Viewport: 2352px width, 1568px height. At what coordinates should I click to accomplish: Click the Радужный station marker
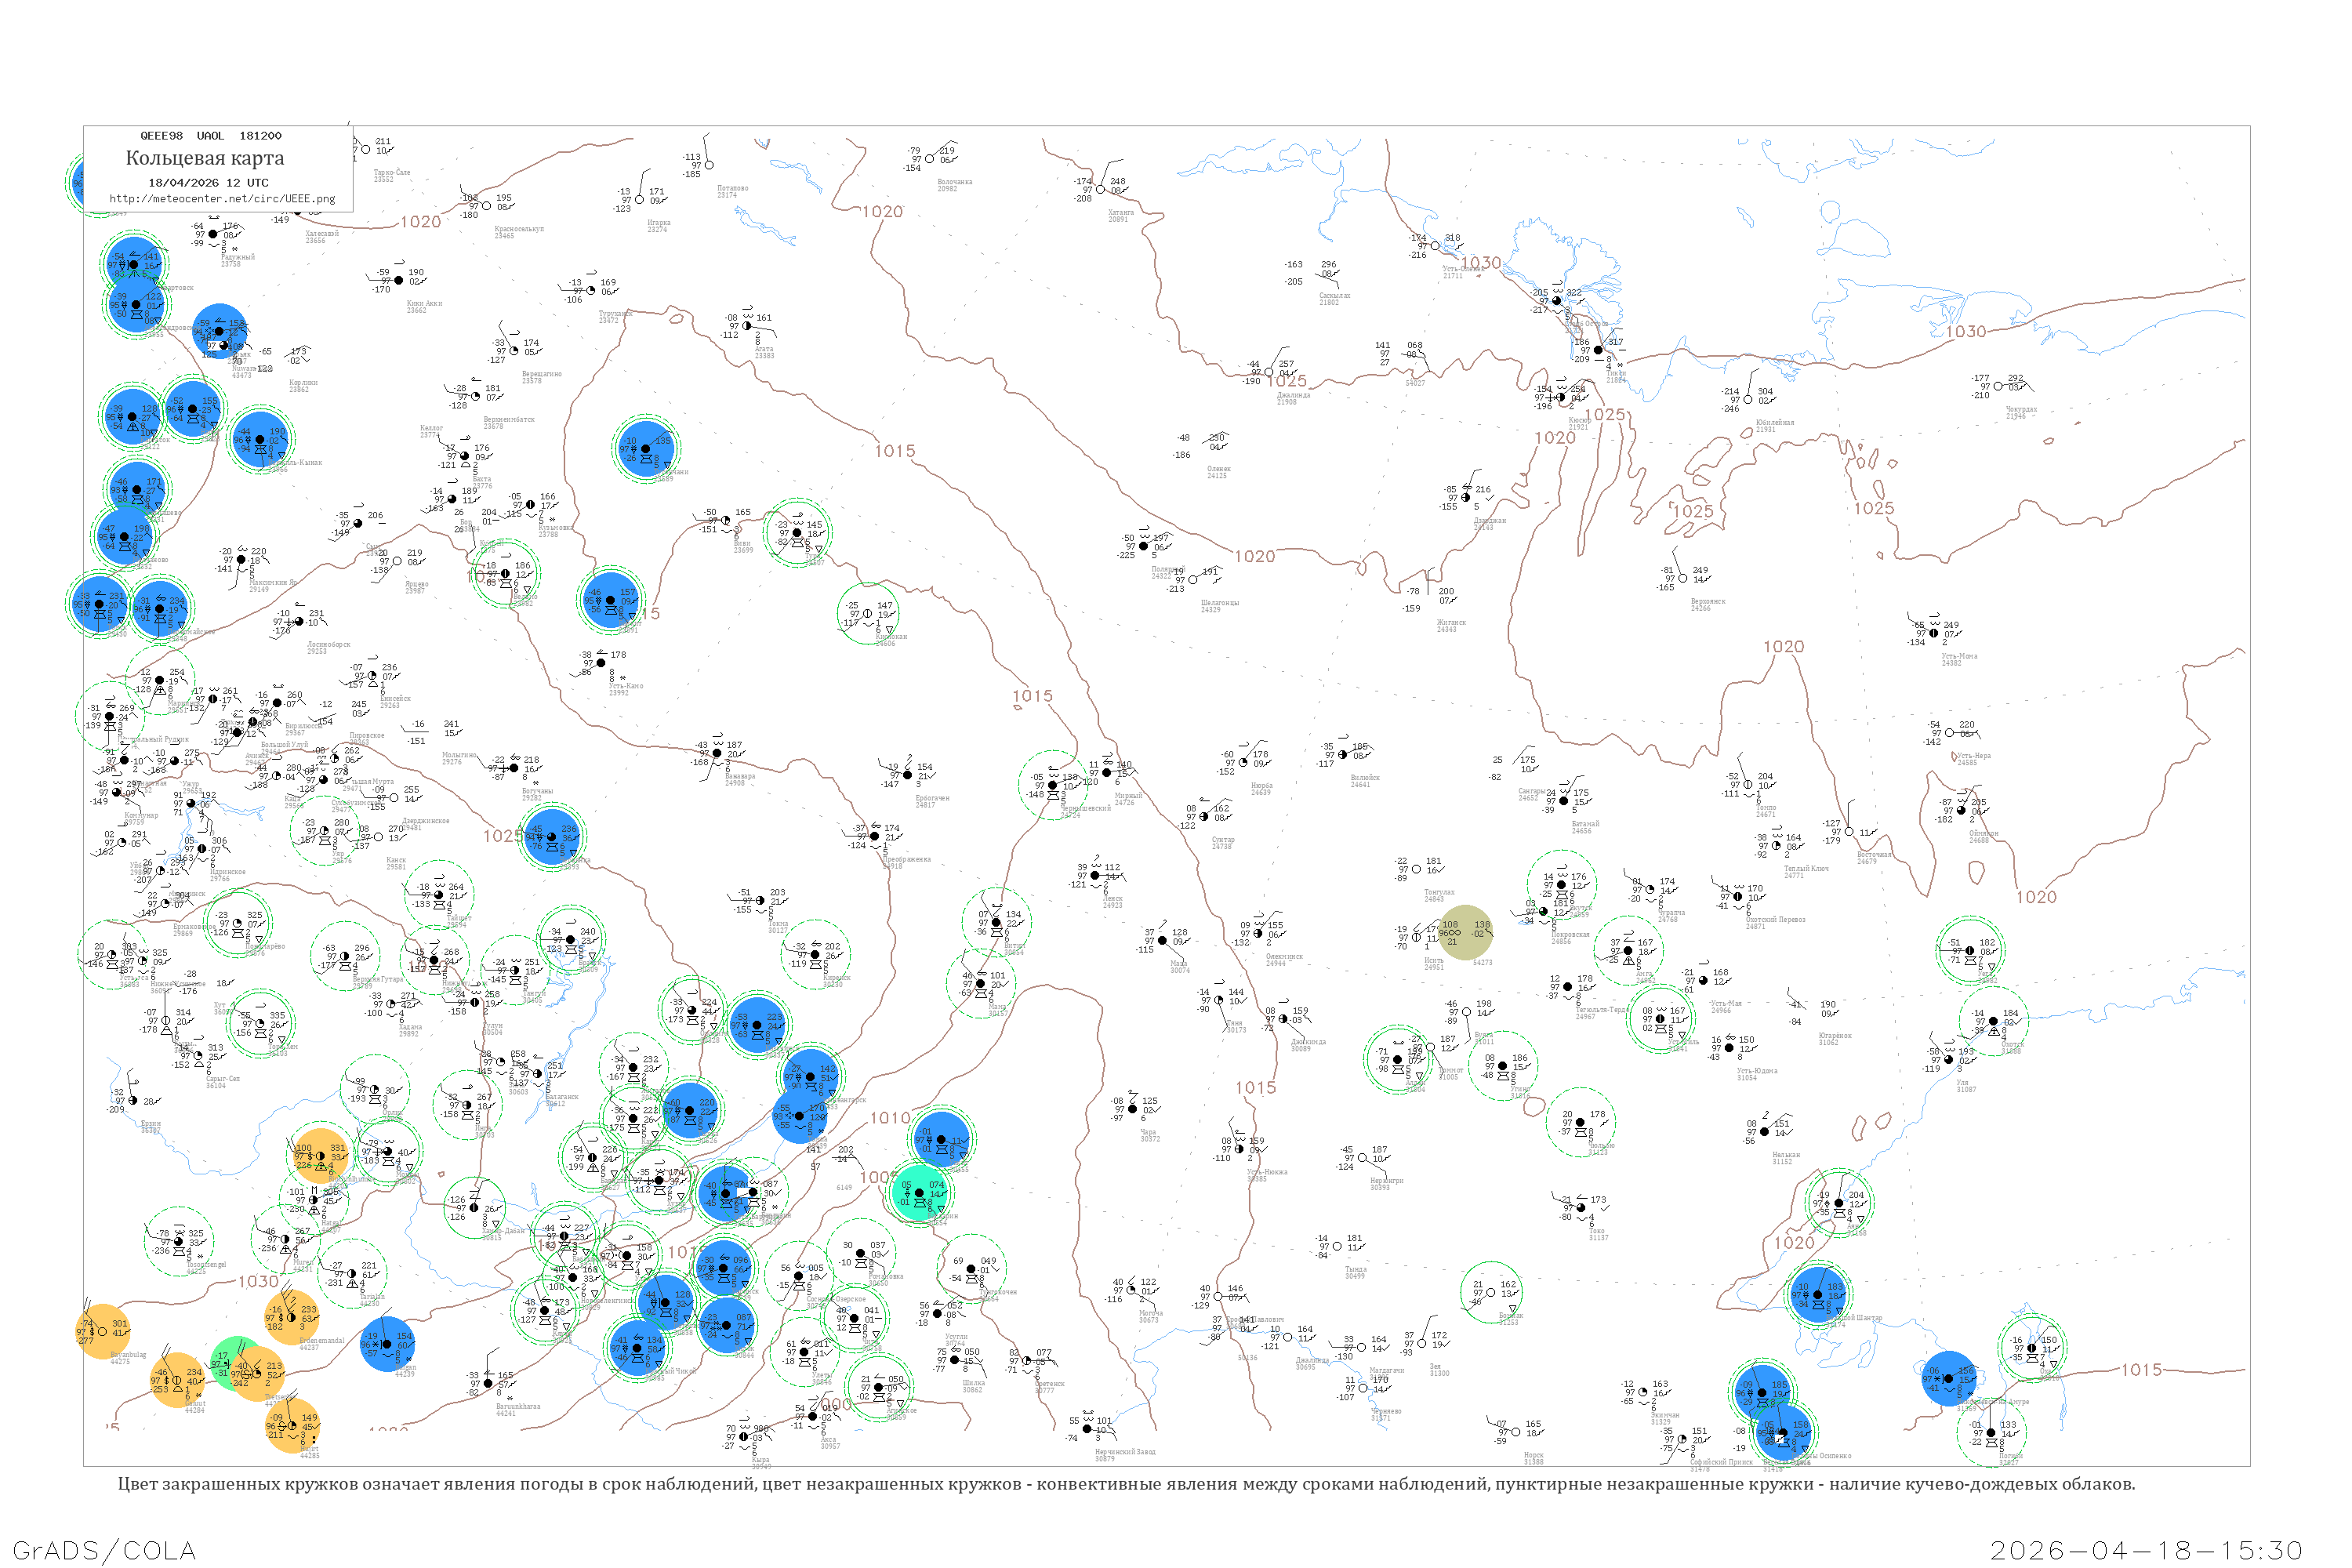[x=213, y=234]
